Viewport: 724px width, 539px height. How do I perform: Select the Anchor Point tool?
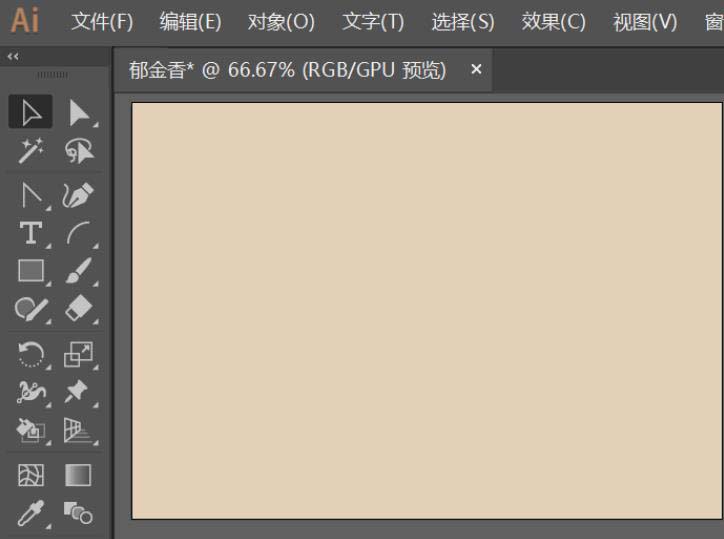31,194
